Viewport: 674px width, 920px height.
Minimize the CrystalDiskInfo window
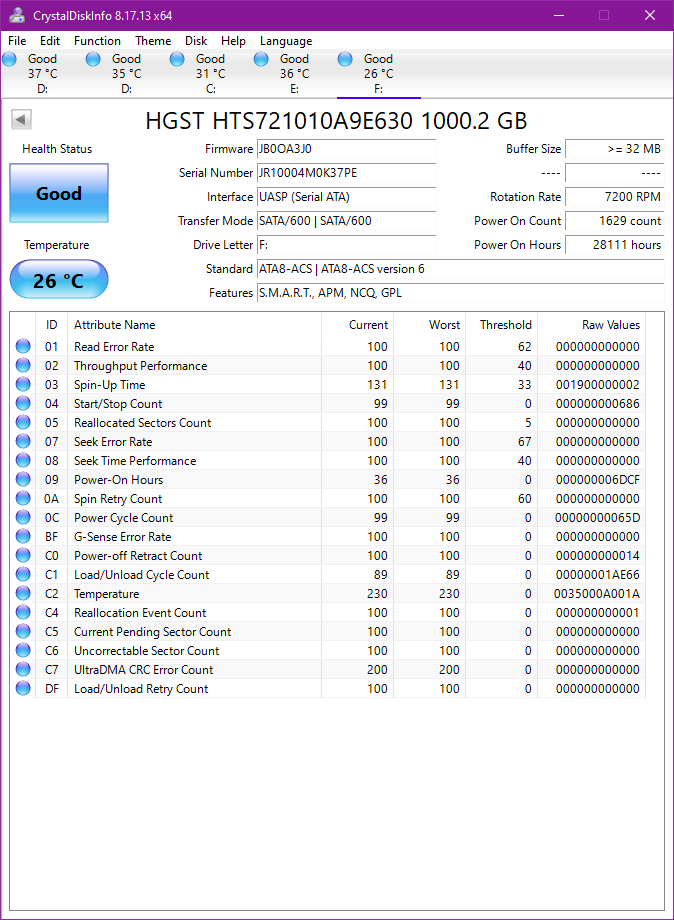point(559,15)
